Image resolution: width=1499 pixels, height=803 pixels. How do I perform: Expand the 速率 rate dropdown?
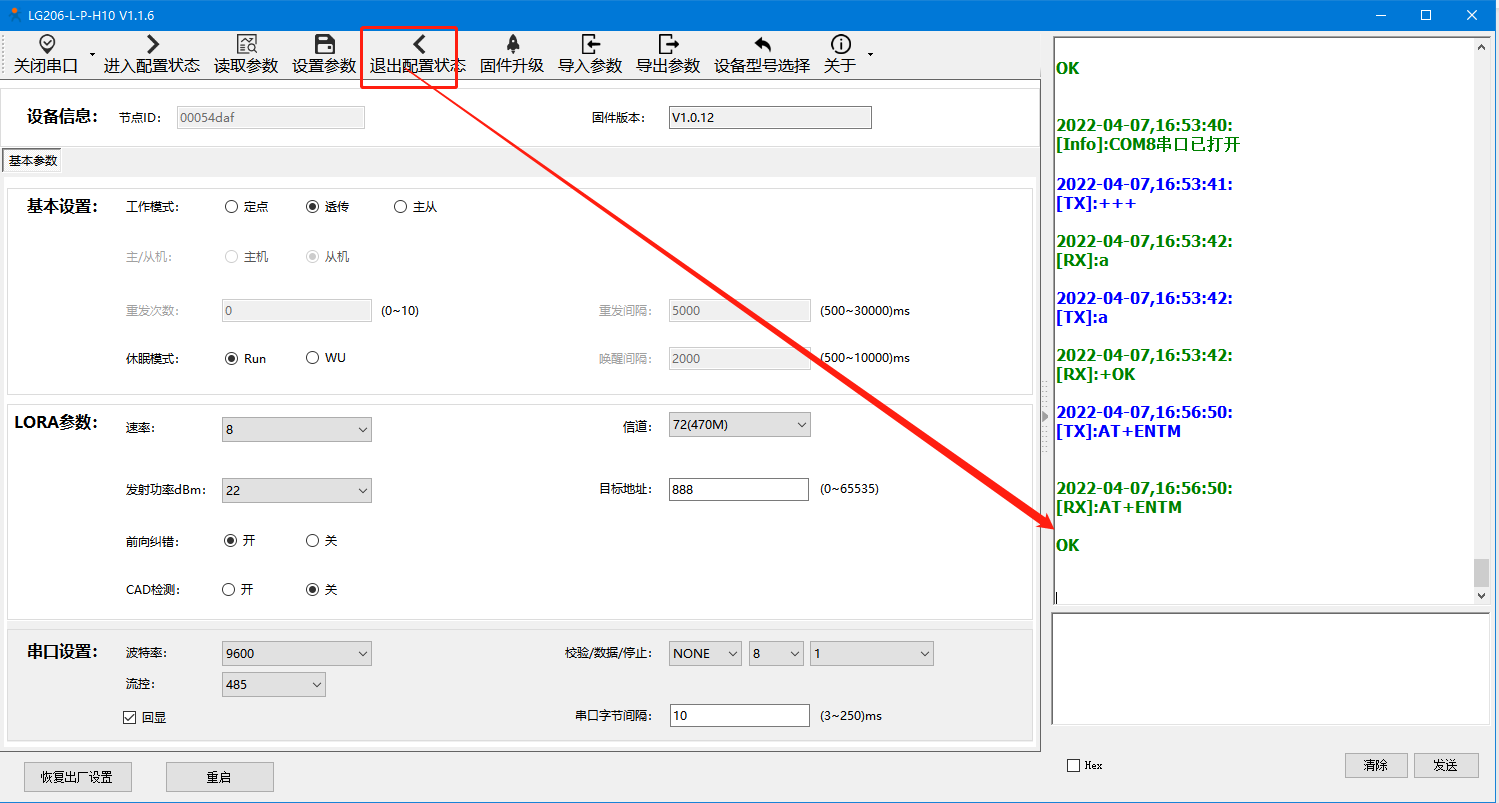point(296,430)
